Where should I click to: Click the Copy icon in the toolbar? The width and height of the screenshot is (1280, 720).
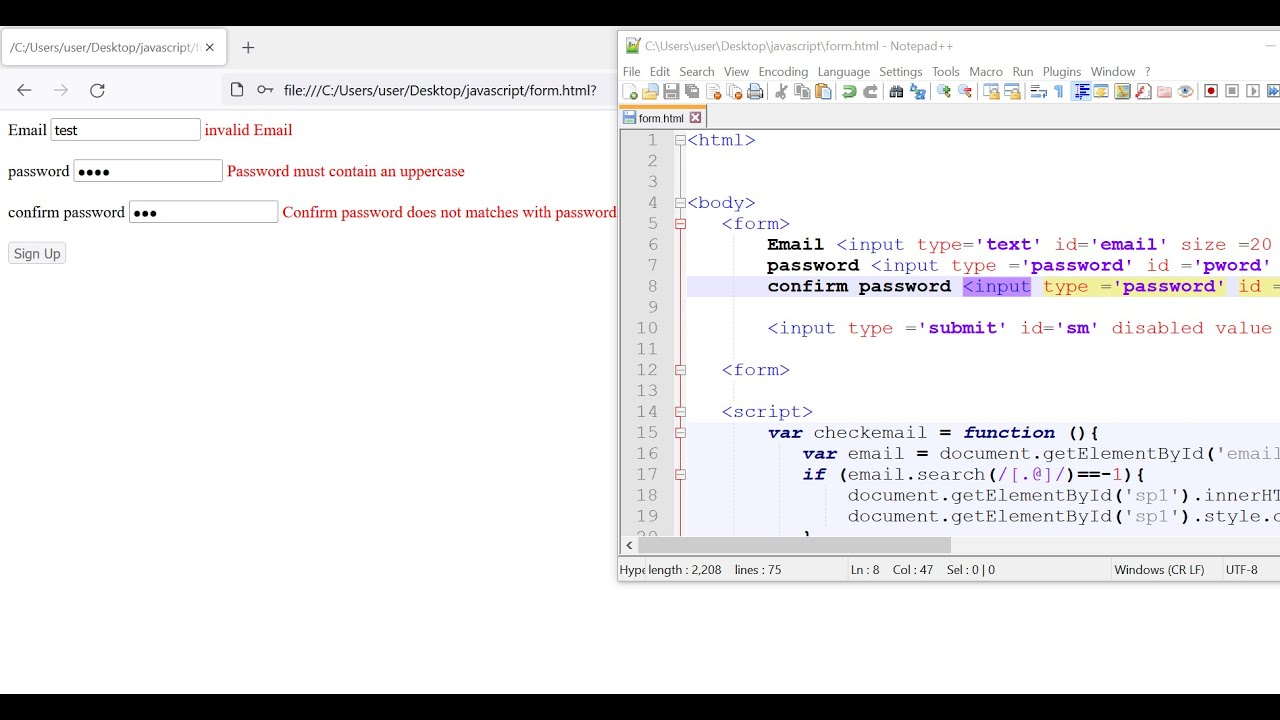pos(802,91)
